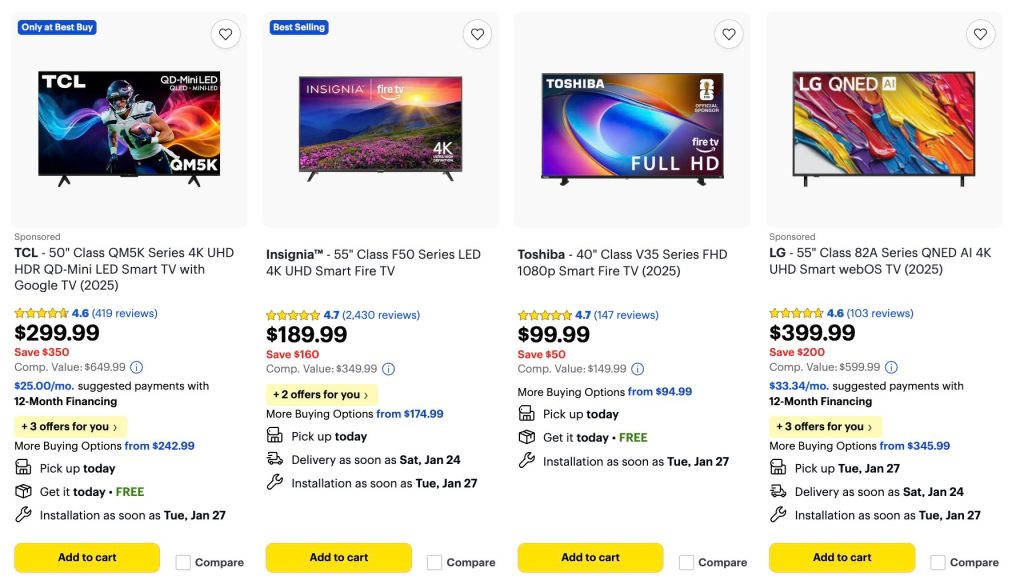The image size is (1024, 584).
Task: Tick Compare checkbox on Toshiba TV
Action: (687, 562)
